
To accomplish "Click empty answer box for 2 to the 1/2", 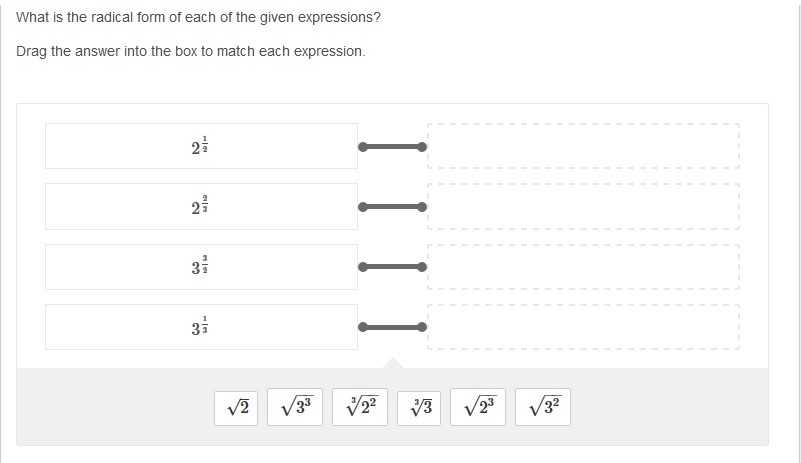I will (583, 146).
